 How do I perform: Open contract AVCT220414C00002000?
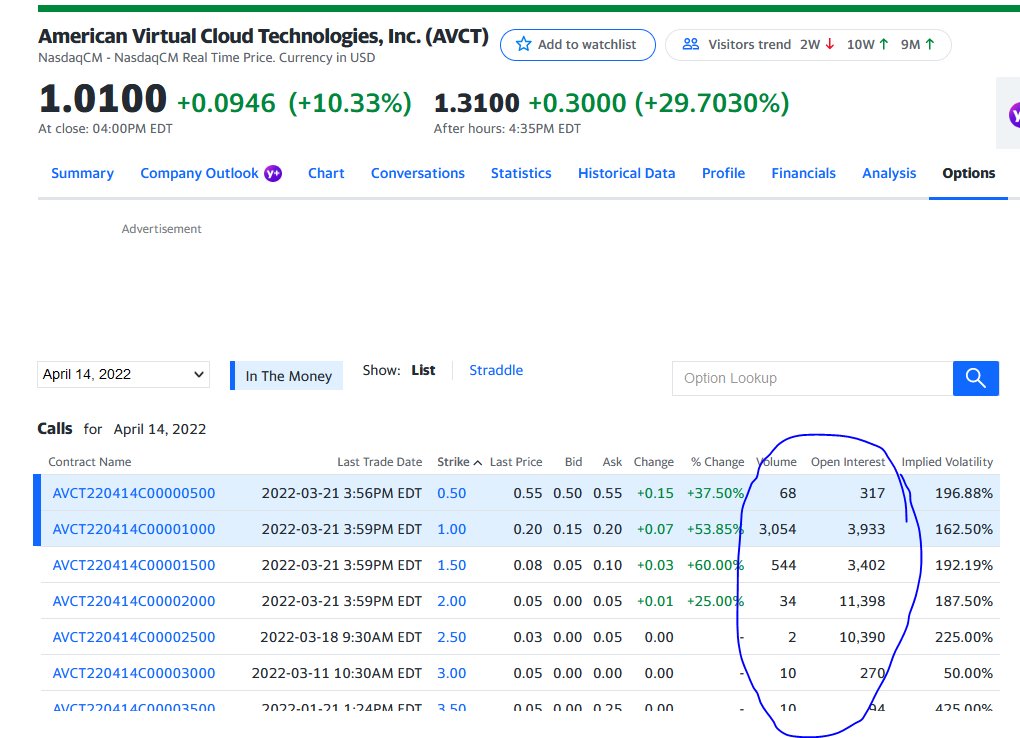pos(134,601)
